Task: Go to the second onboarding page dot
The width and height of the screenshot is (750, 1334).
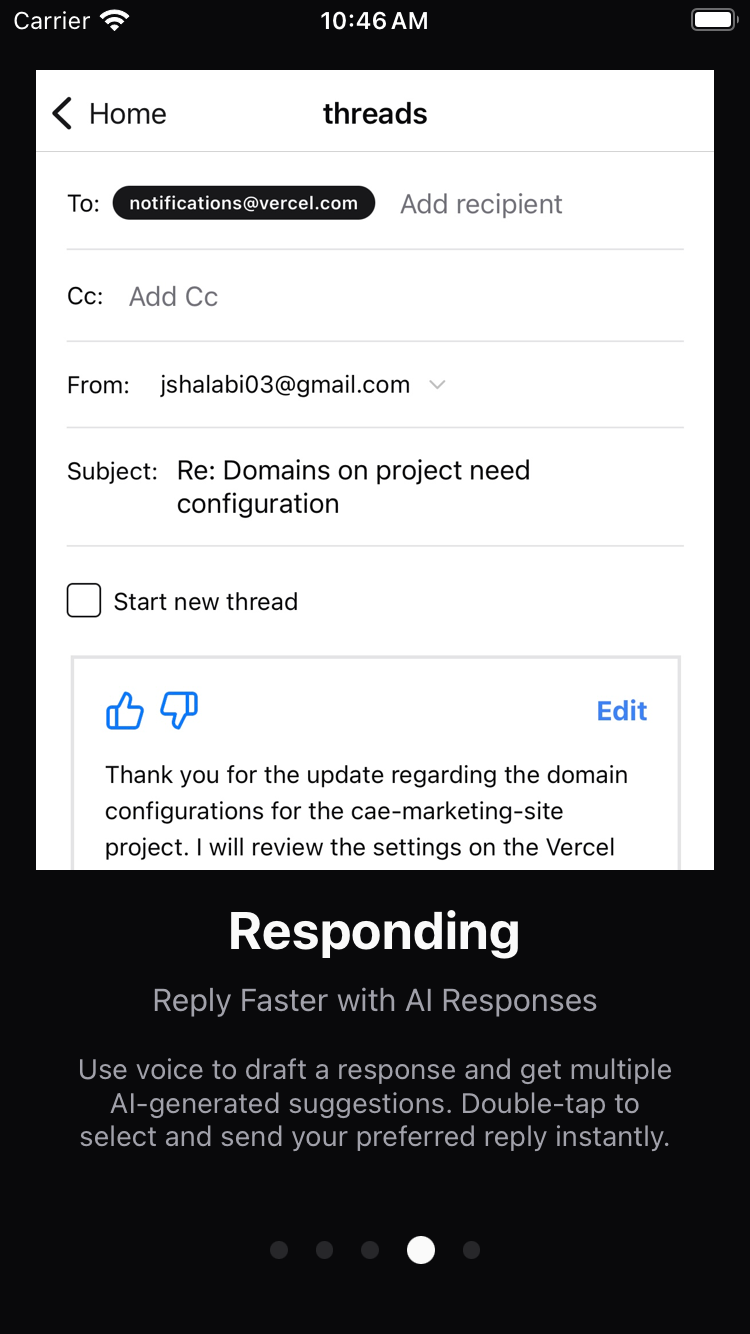Action: 324,1250
